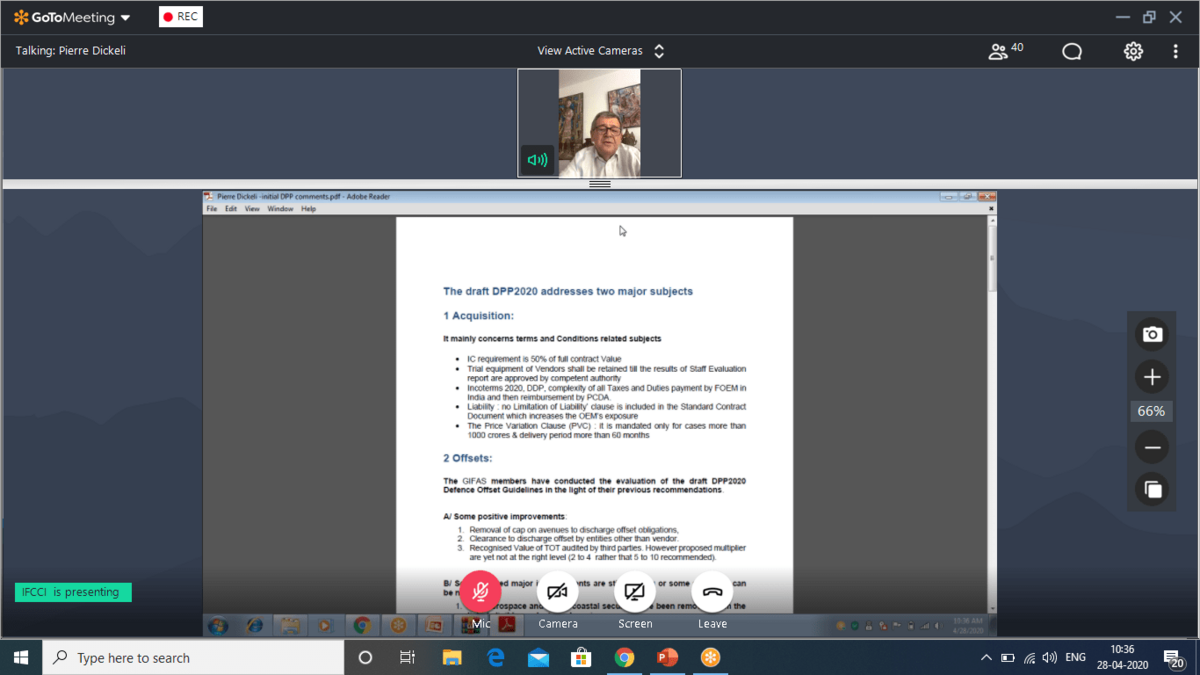Viewport: 1200px width, 675px height.
Task: Click the pop-out shared screen window icon
Action: tap(1152, 489)
